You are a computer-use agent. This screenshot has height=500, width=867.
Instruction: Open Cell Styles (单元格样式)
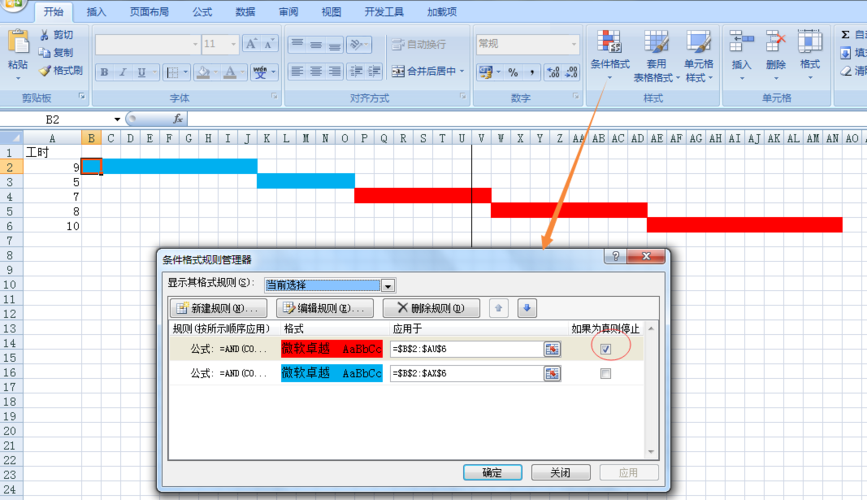click(x=699, y=55)
